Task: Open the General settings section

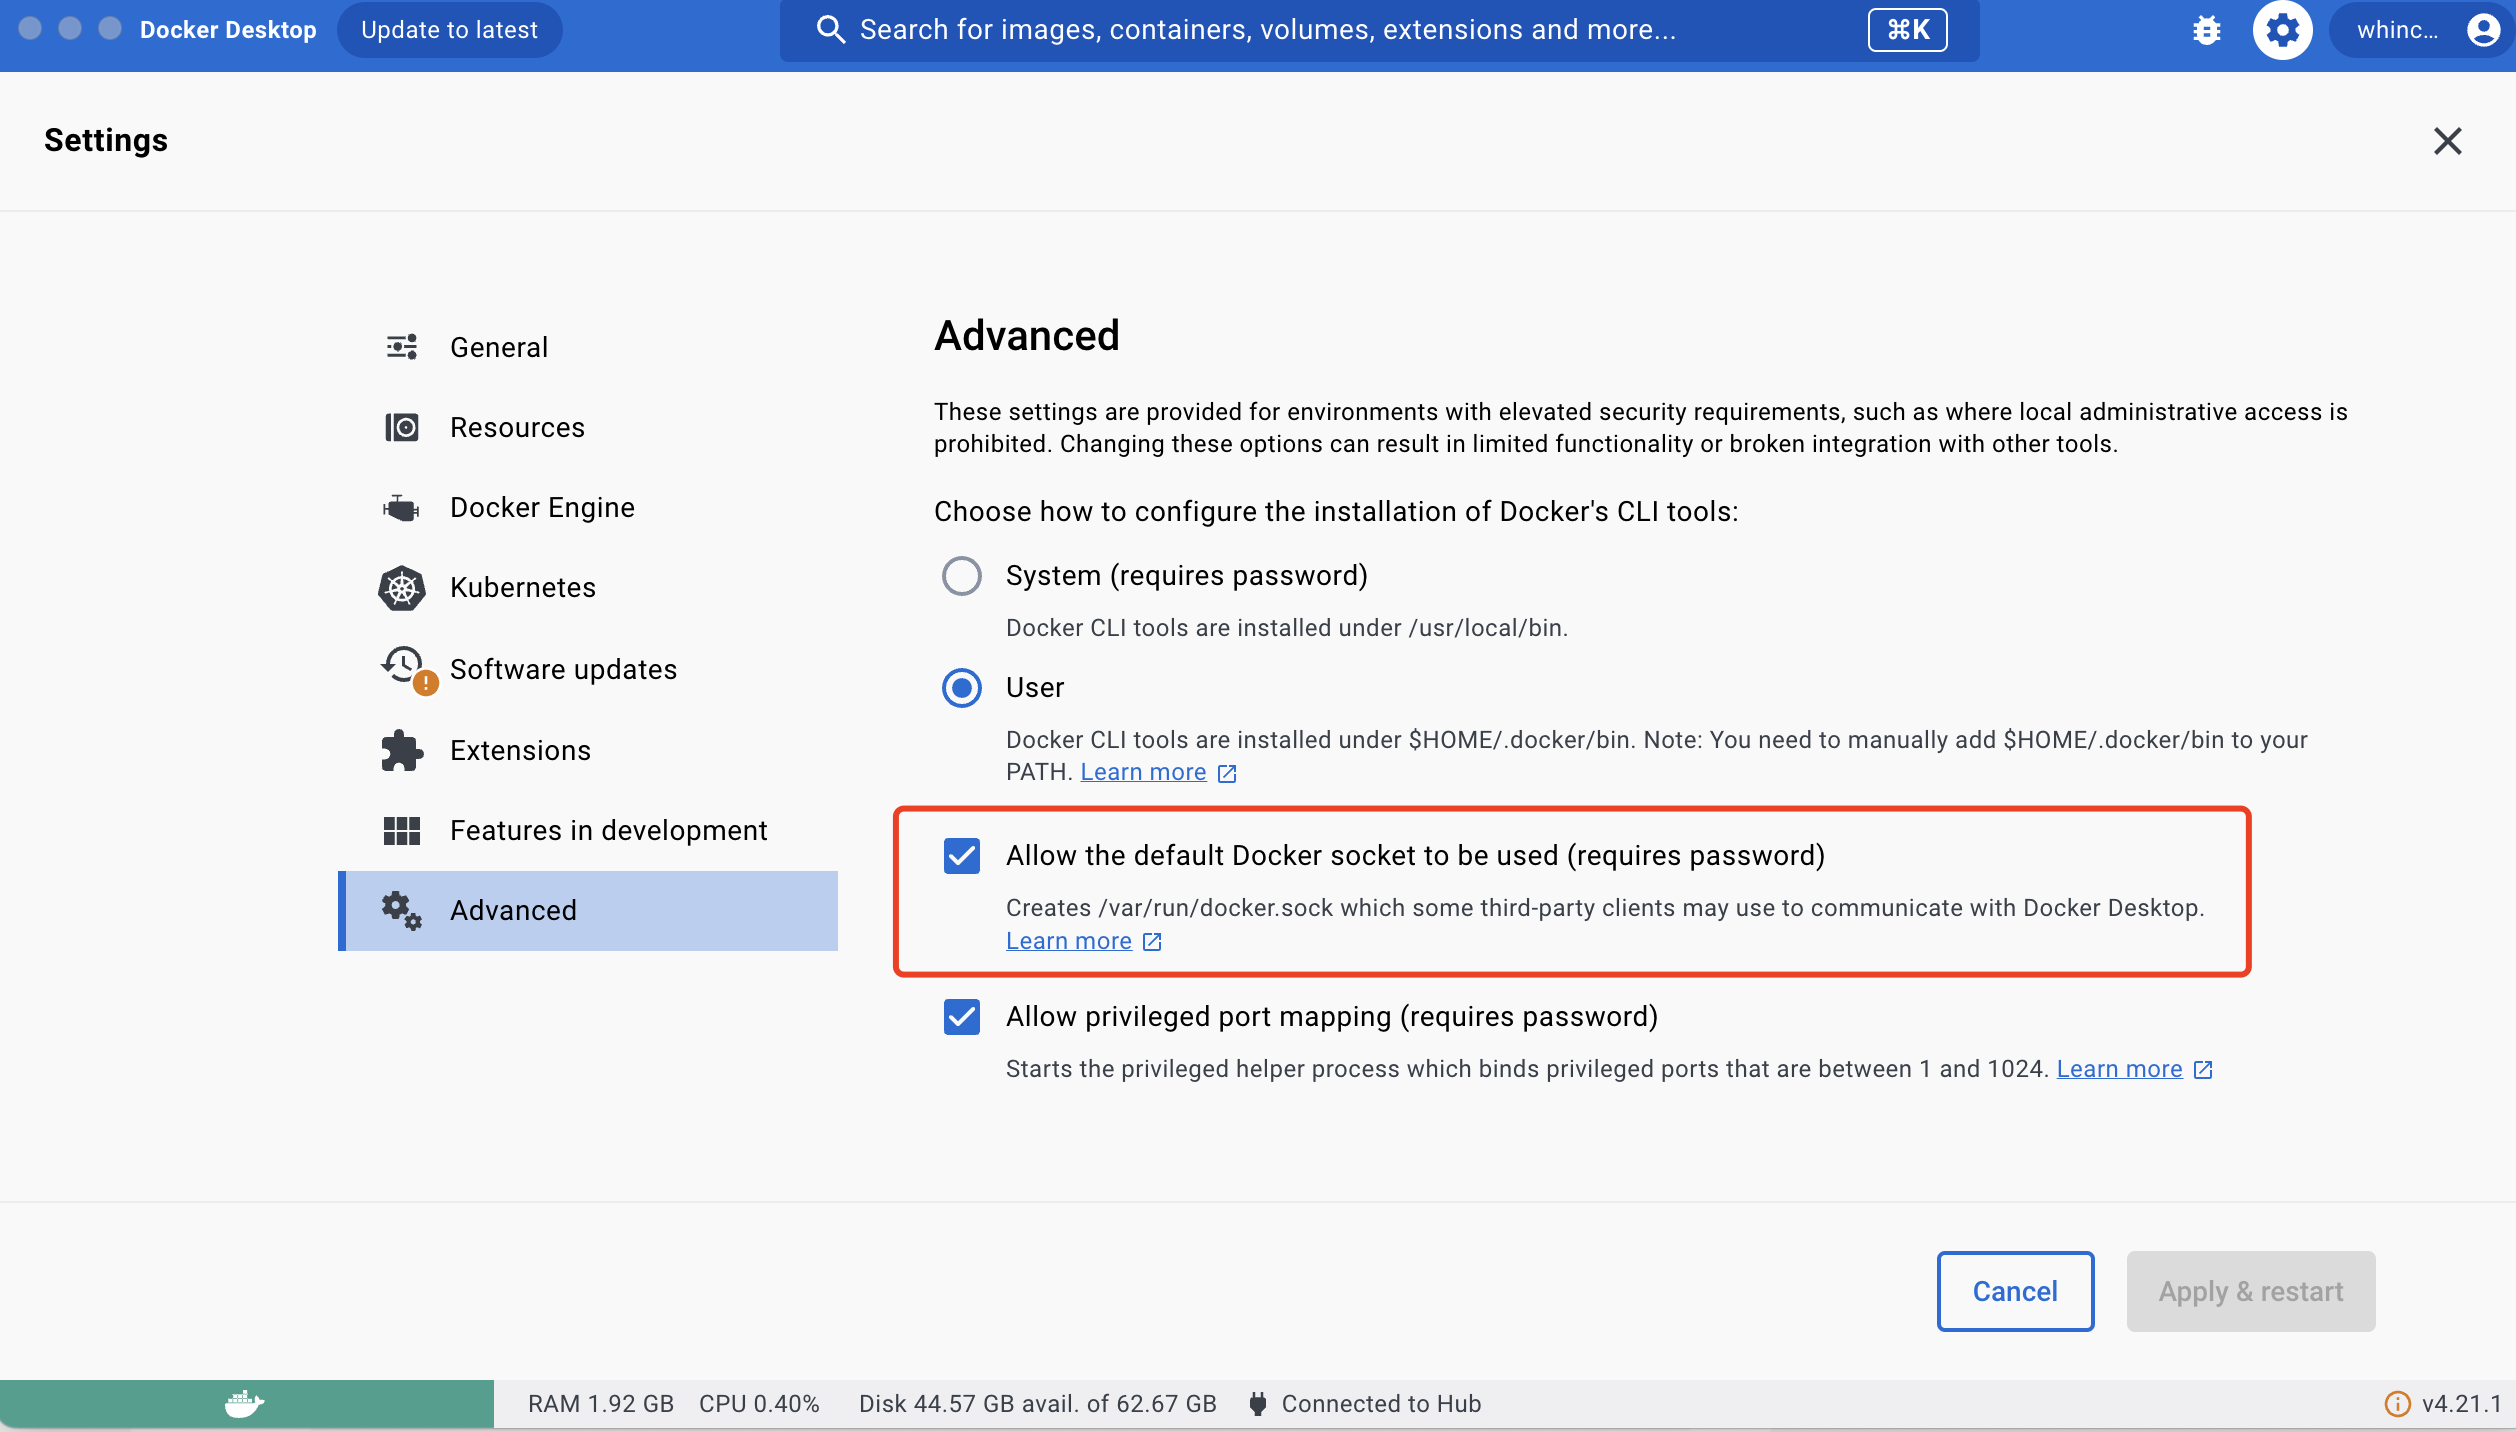Action: click(498, 347)
